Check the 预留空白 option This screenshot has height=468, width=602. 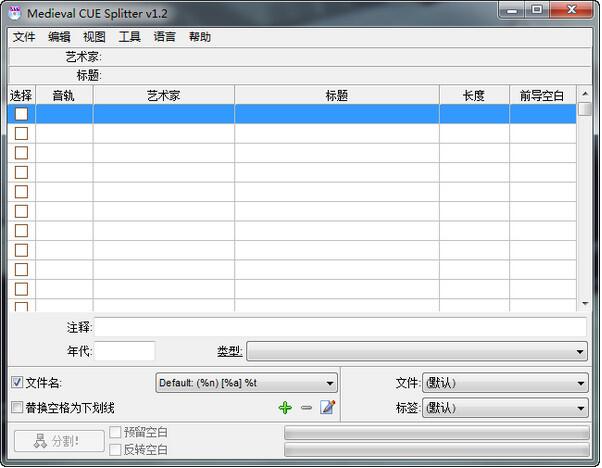(x=115, y=432)
